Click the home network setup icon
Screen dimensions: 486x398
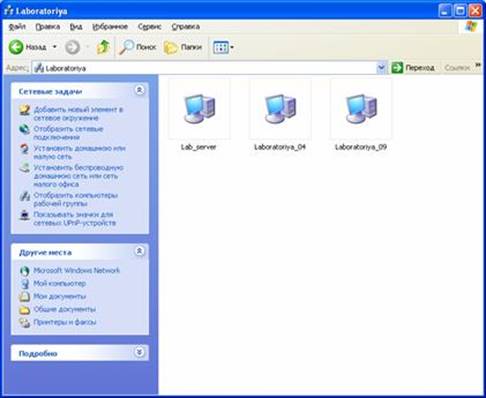point(25,149)
